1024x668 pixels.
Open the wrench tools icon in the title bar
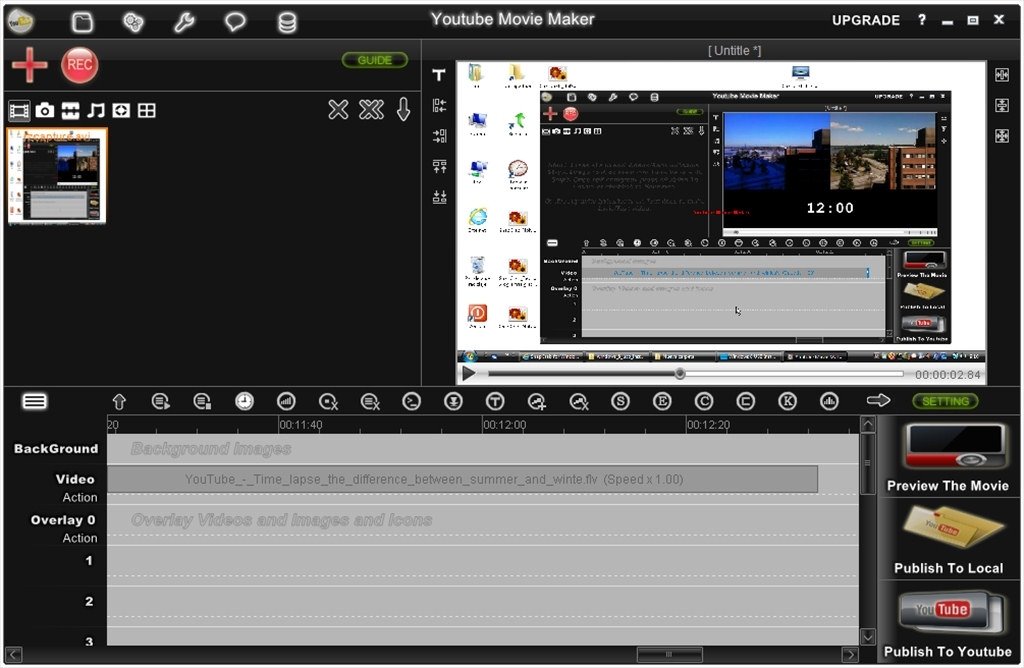click(184, 22)
